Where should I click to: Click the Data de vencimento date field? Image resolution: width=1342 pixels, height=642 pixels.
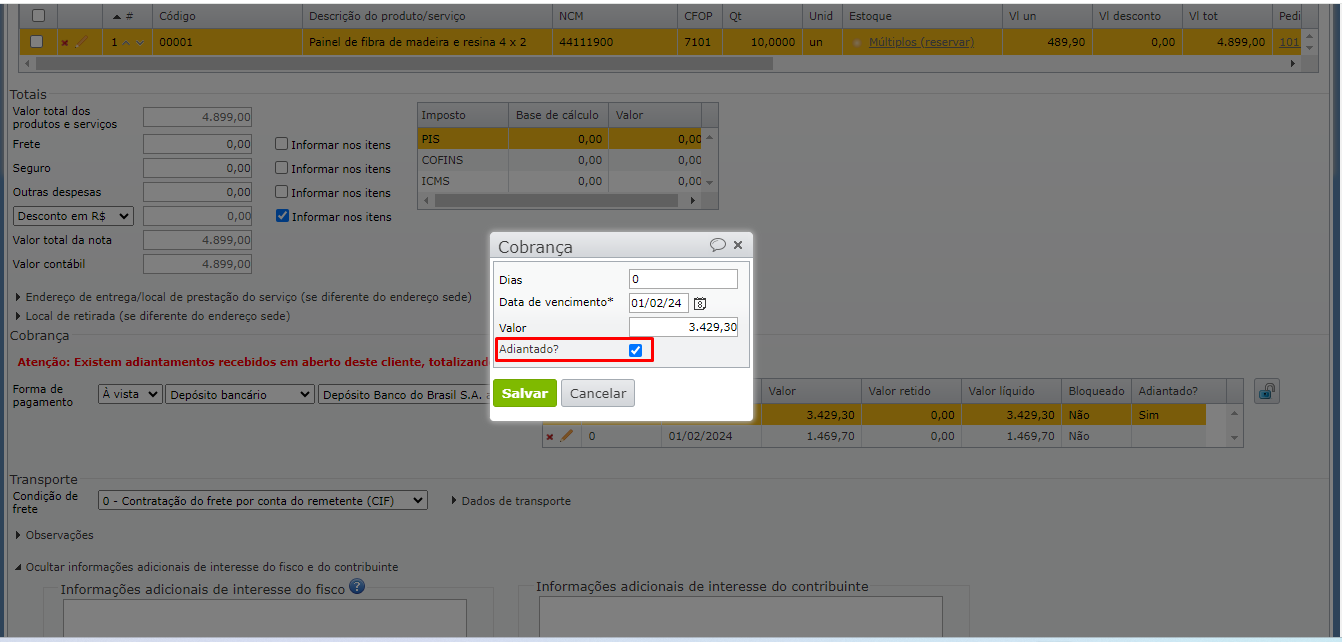click(659, 303)
